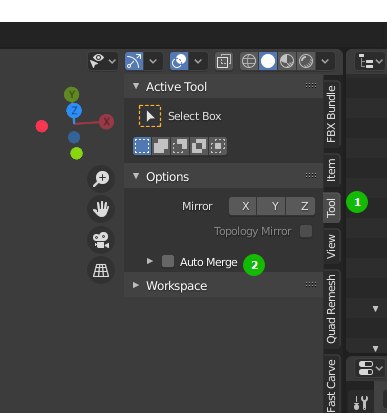Choose the Subtract selection mode
The image size is (387, 413).
[x=180, y=146]
